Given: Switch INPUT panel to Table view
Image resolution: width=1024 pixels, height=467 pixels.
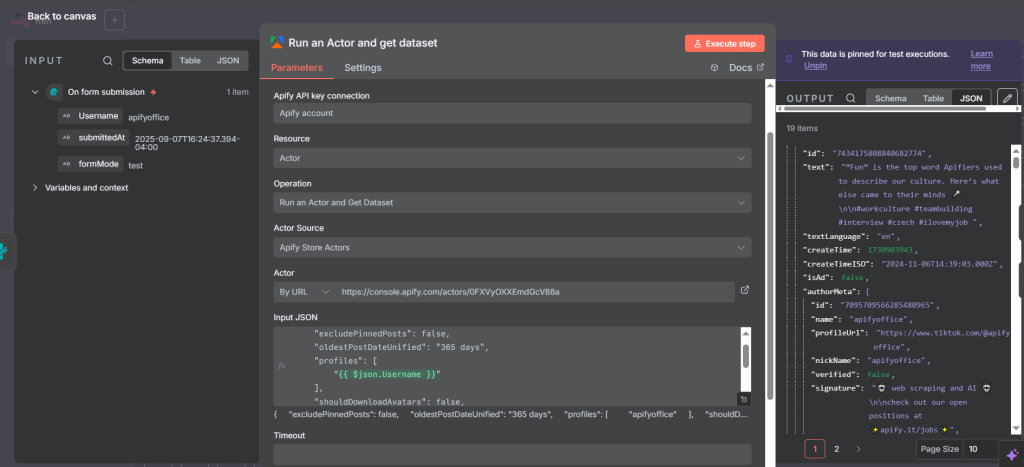Looking at the screenshot, I should 190,61.
